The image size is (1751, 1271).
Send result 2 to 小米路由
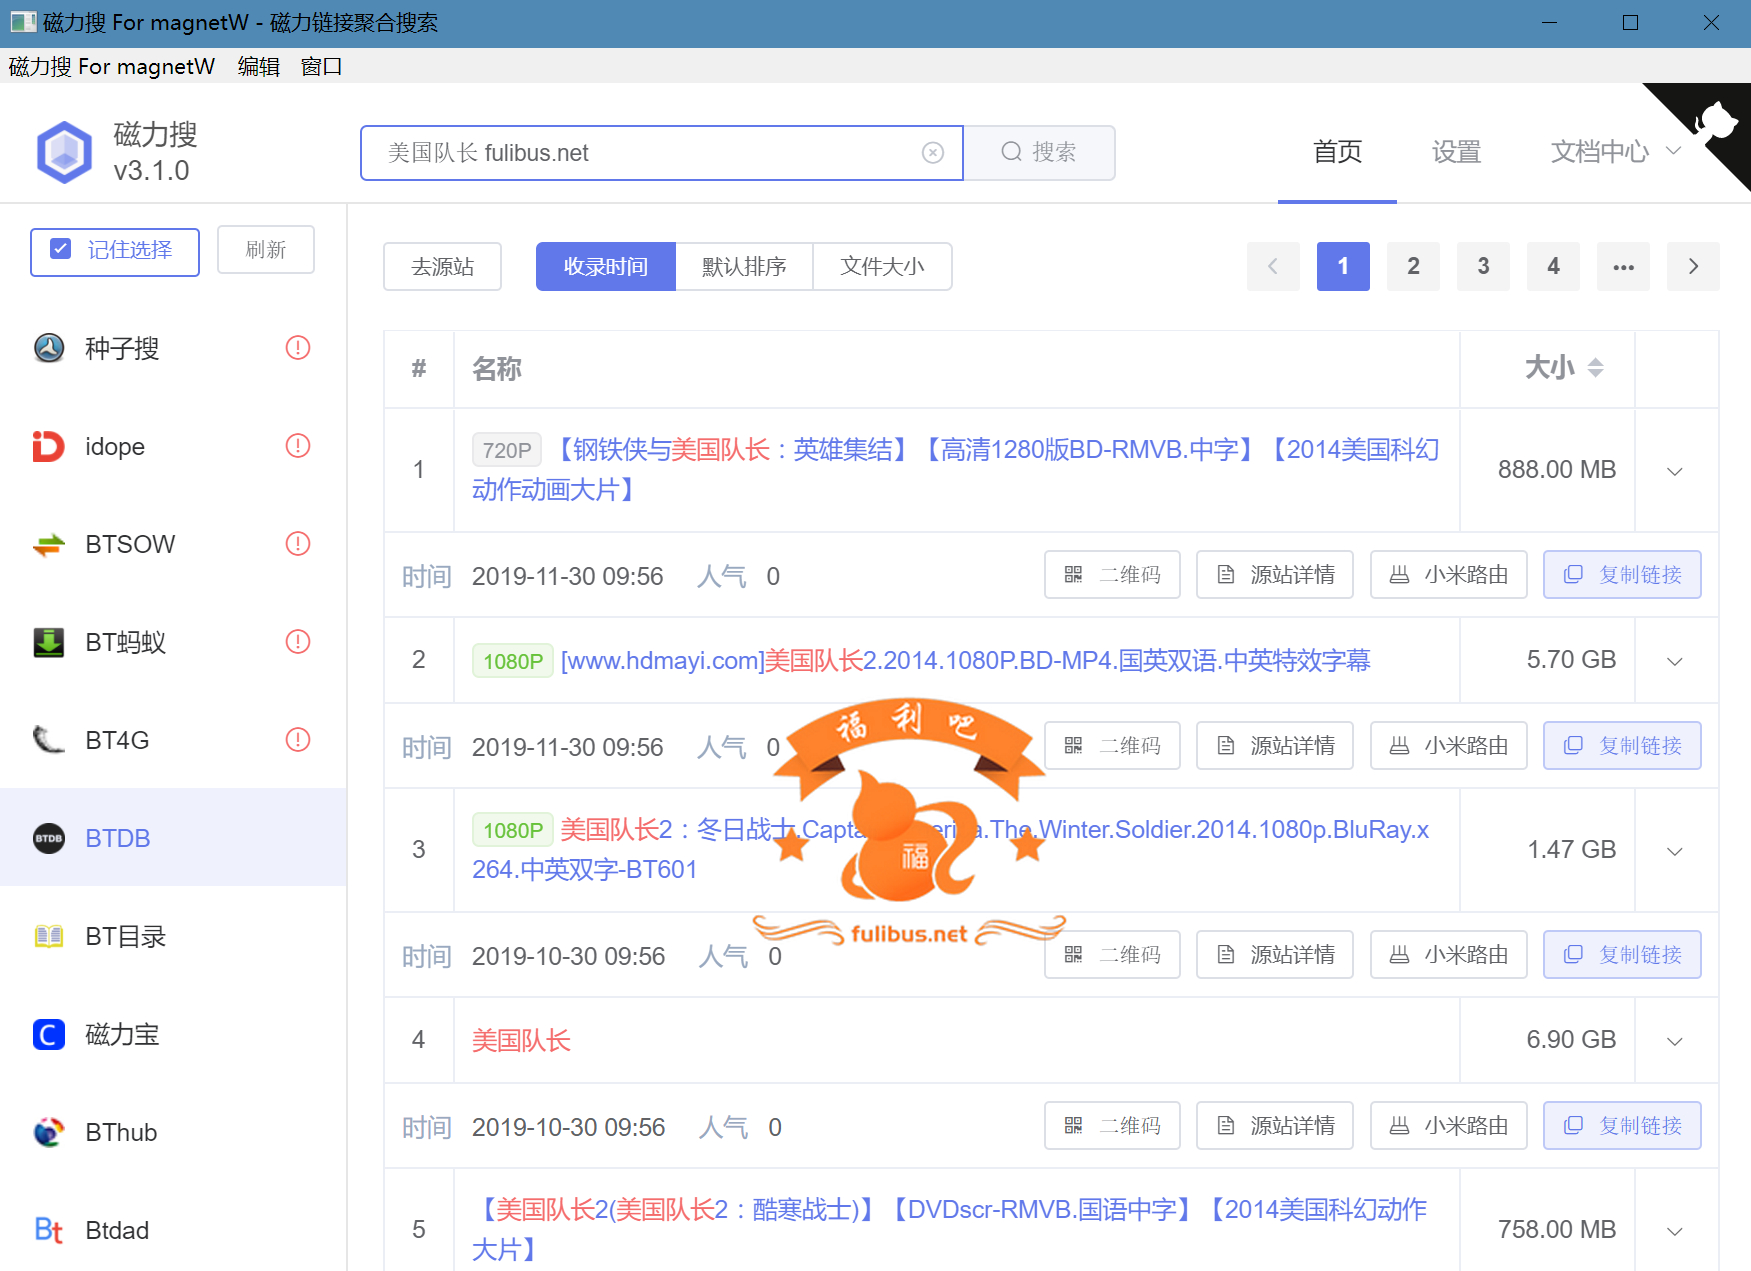1449,746
